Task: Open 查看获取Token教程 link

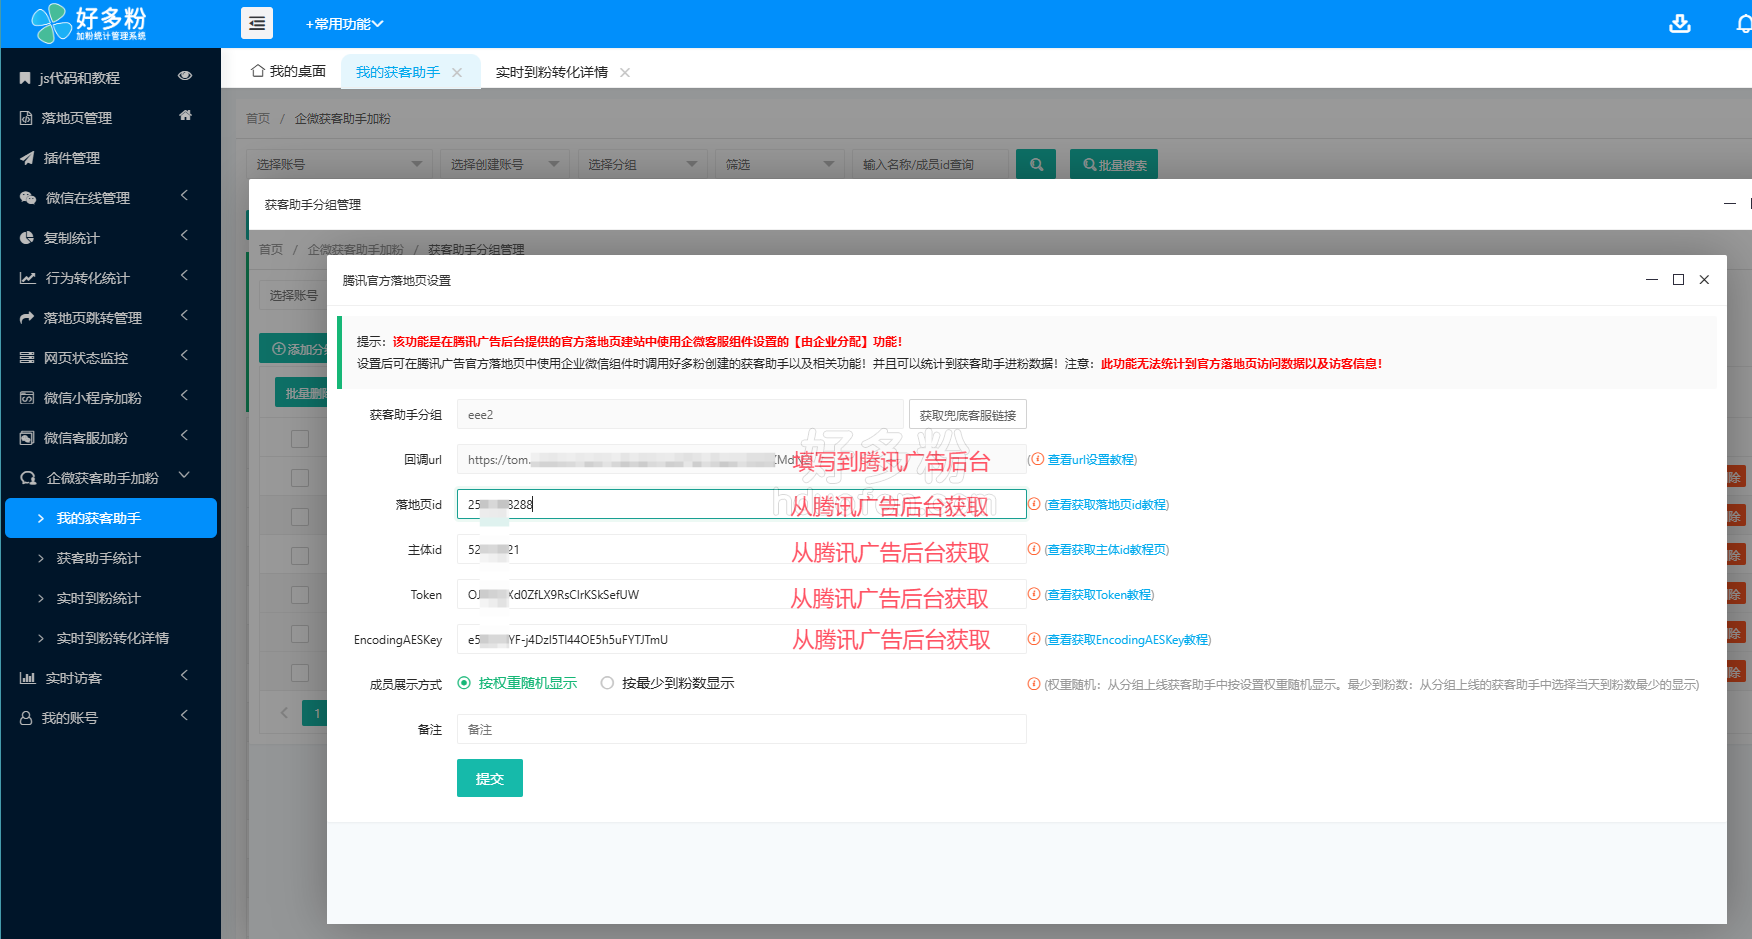Action: [x=1099, y=595]
